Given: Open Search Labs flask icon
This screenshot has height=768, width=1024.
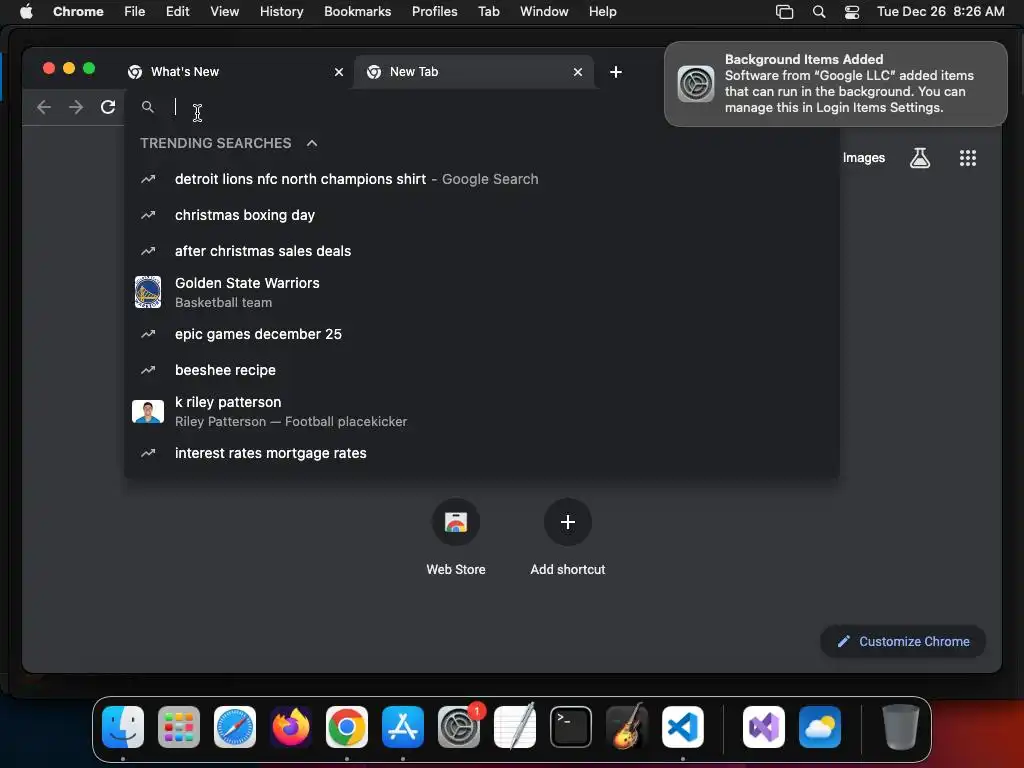Looking at the screenshot, I should click(x=920, y=158).
